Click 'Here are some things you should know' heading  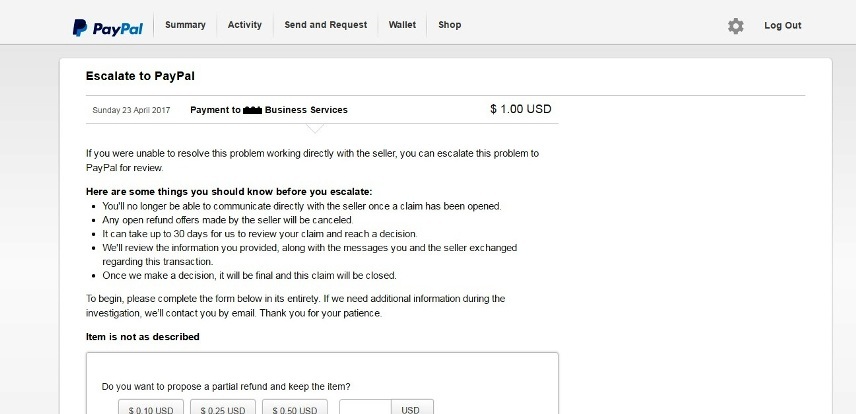pyautogui.click(x=229, y=192)
